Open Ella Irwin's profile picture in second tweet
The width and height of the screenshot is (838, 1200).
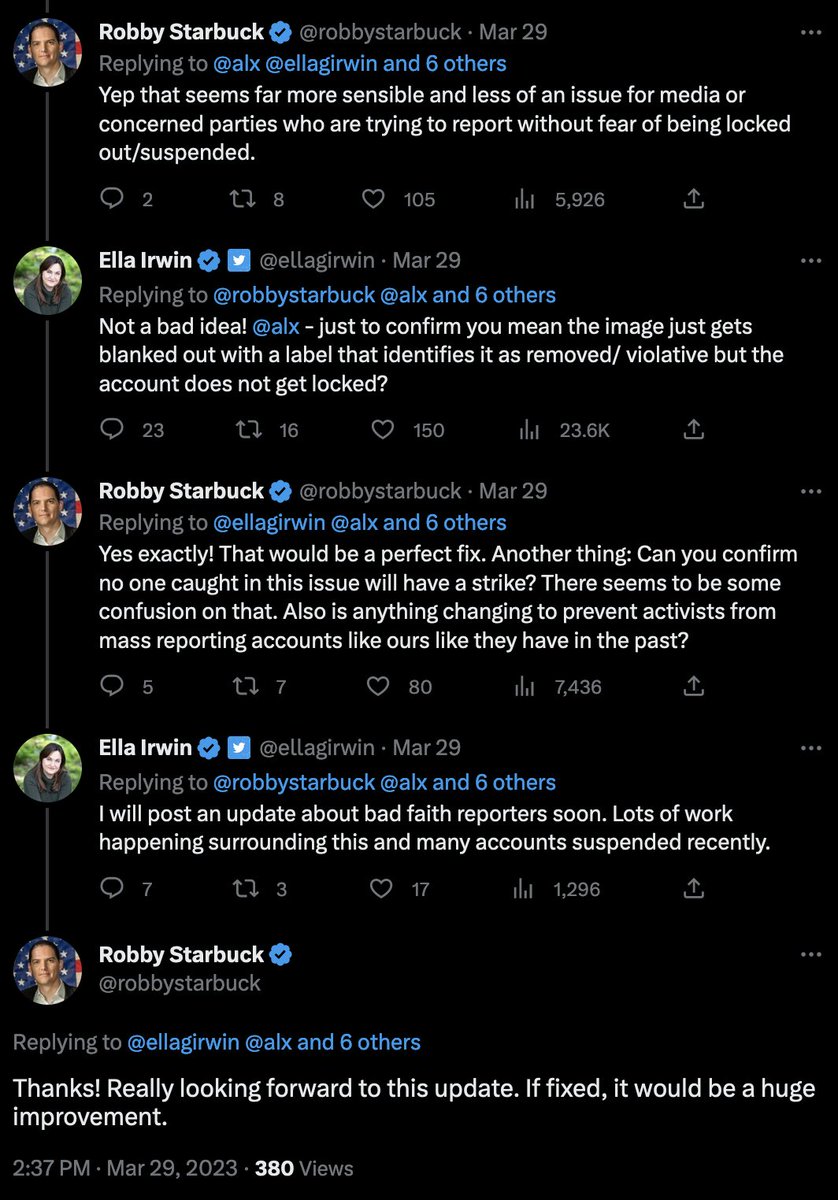point(47,280)
